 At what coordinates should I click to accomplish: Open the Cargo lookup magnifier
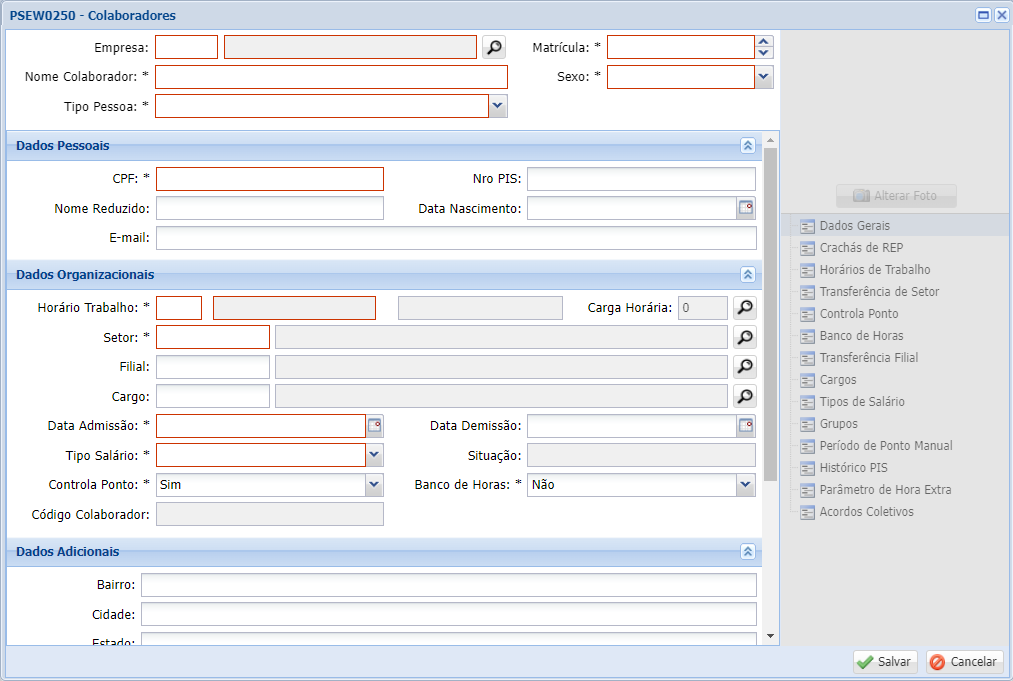tap(745, 397)
